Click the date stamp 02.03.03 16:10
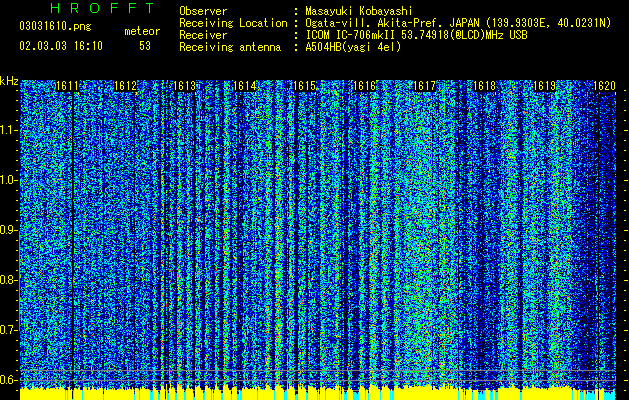The width and height of the screenshot is (629, 400). [61, 46]
